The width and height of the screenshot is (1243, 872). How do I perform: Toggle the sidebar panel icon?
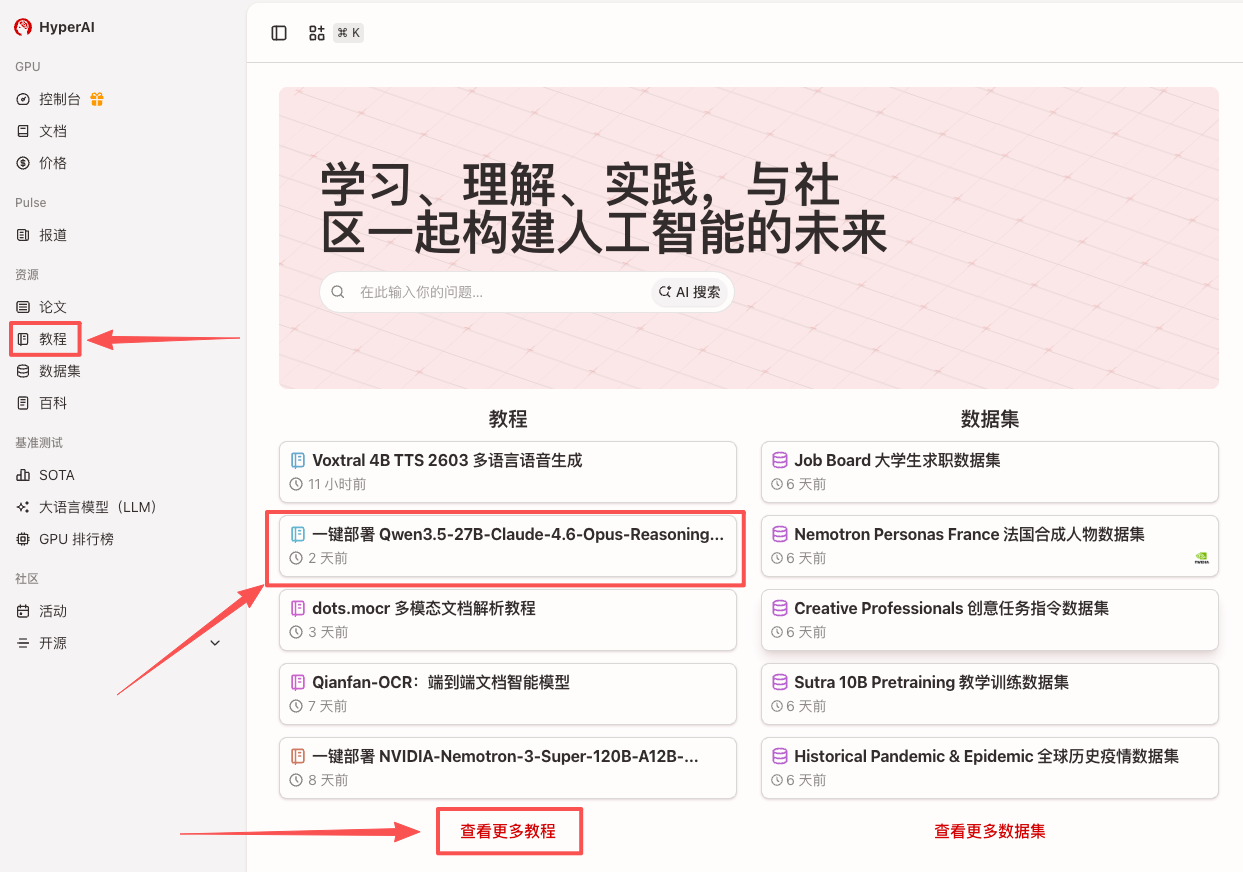pyautogui.click(x=279, y=33)
